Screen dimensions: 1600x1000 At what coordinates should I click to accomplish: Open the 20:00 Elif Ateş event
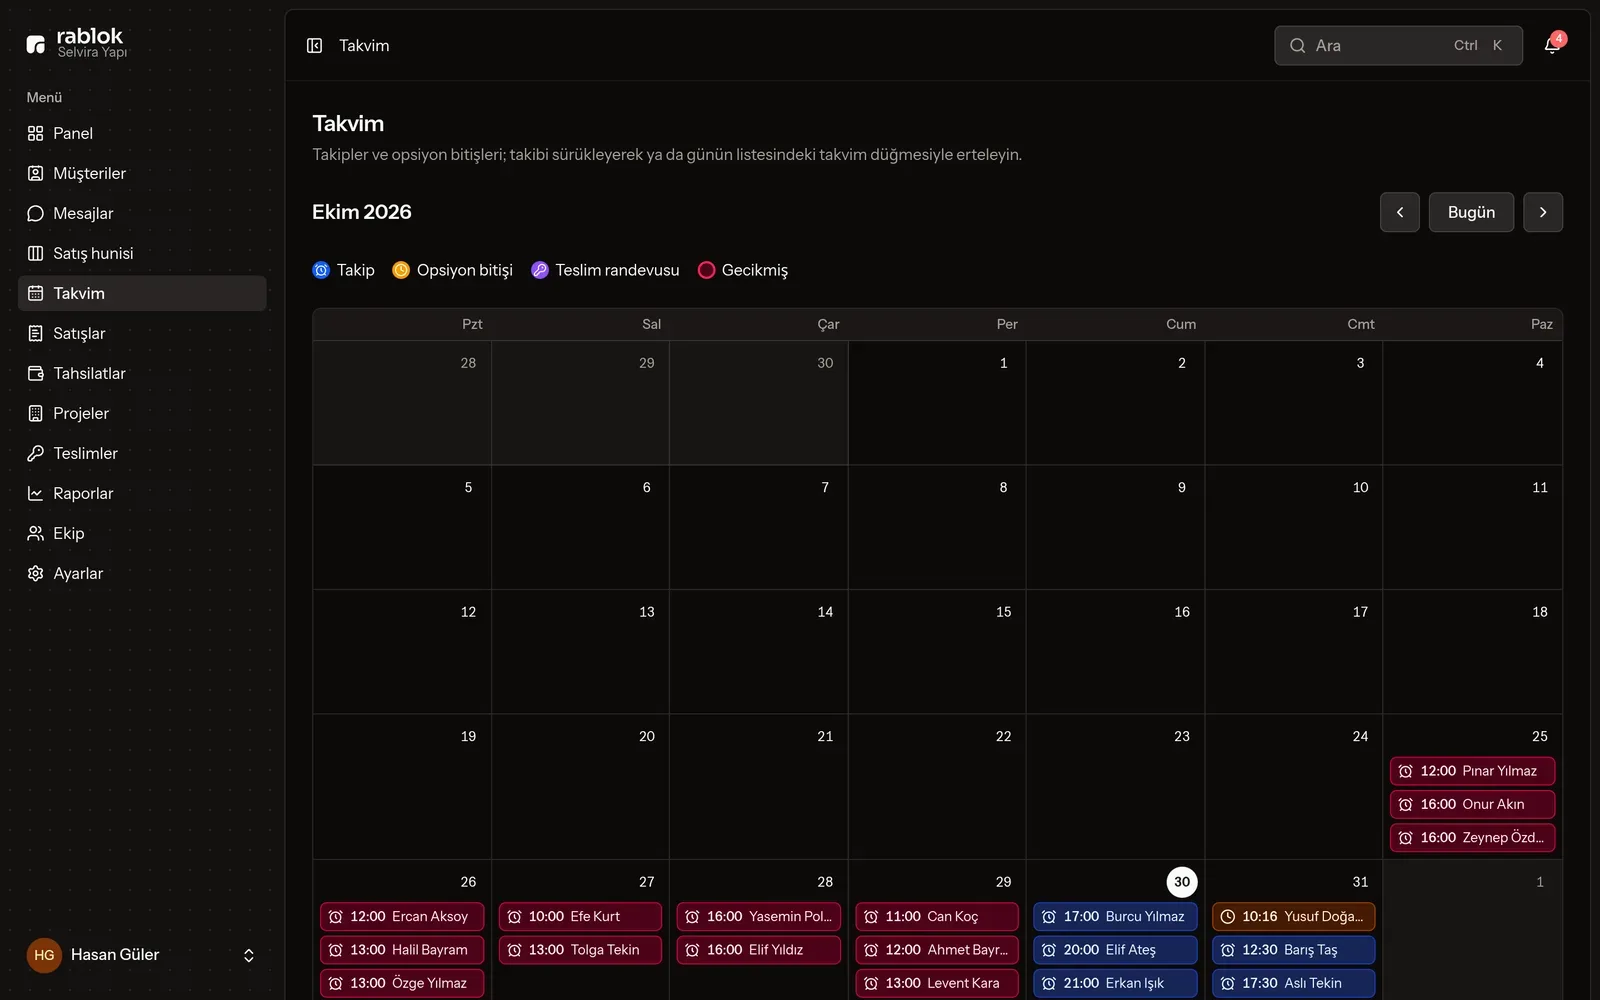[1115, 950]
